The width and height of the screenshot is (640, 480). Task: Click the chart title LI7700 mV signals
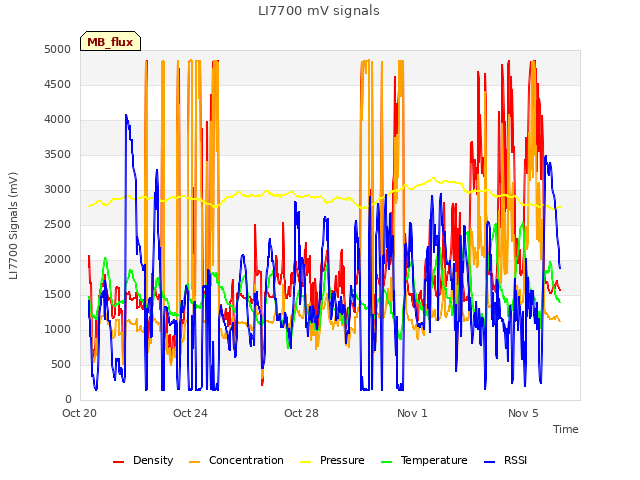(319, 11)
